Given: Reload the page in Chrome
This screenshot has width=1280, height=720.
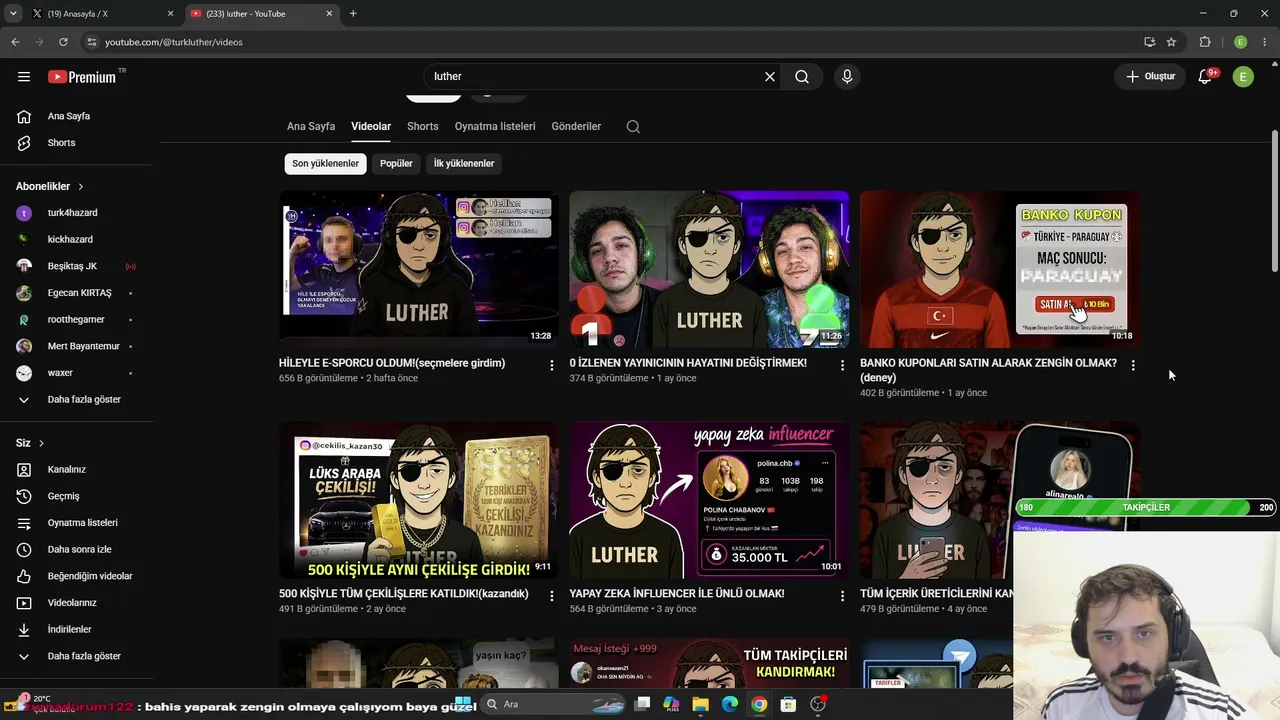Looking at the screenshot, I should (63, 42).
